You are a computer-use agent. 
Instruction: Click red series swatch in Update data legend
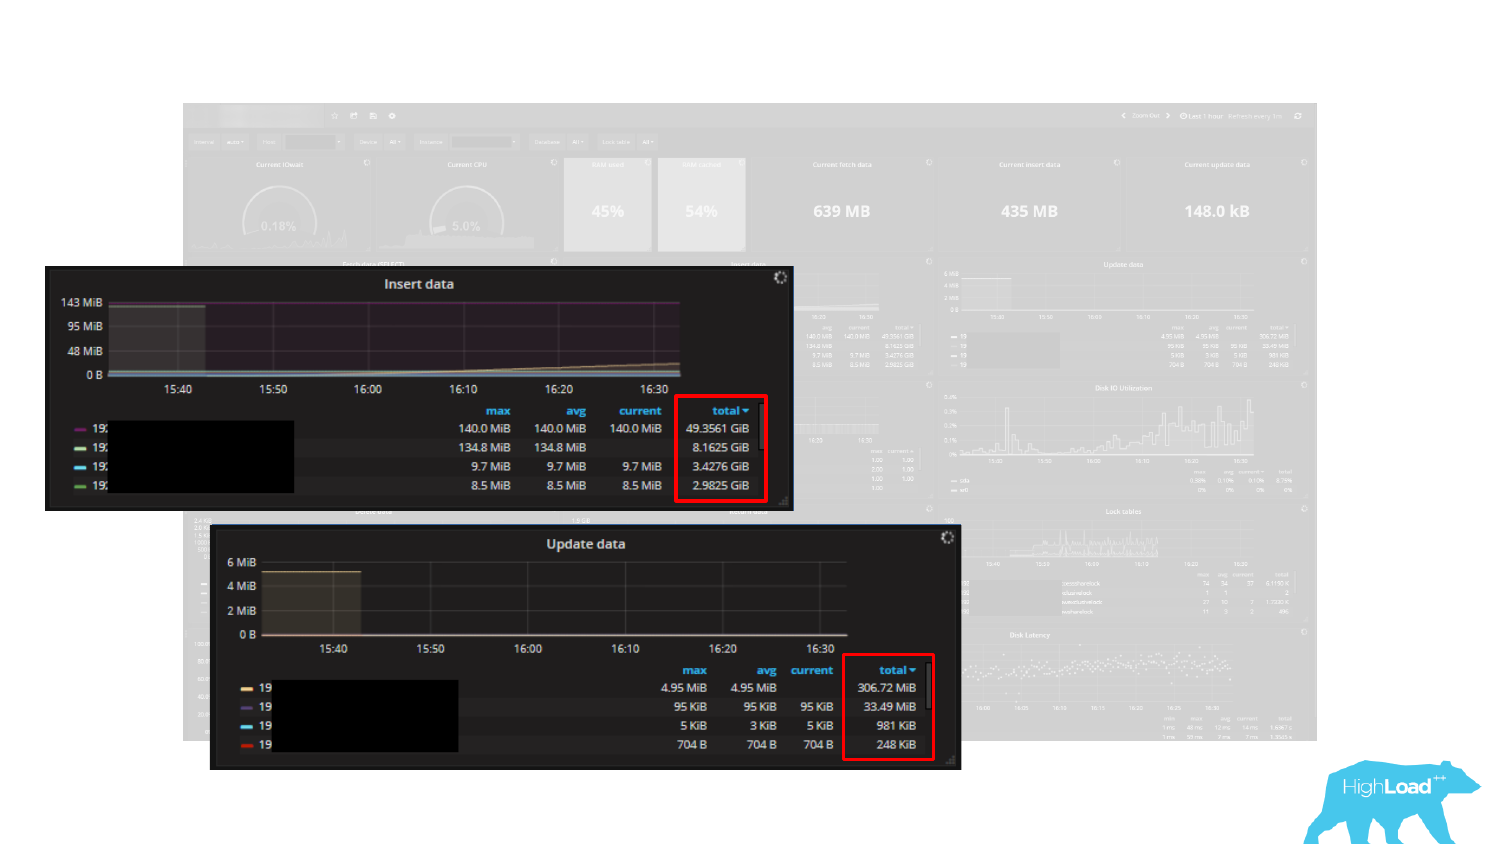tap(246, 745)
